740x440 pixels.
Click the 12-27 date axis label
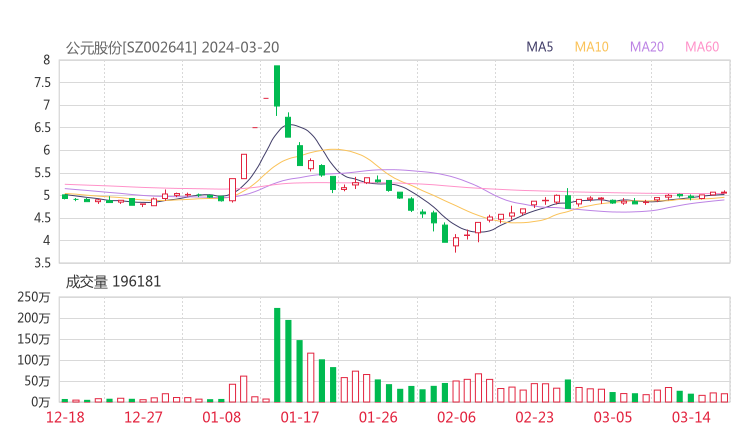(143, 417)
